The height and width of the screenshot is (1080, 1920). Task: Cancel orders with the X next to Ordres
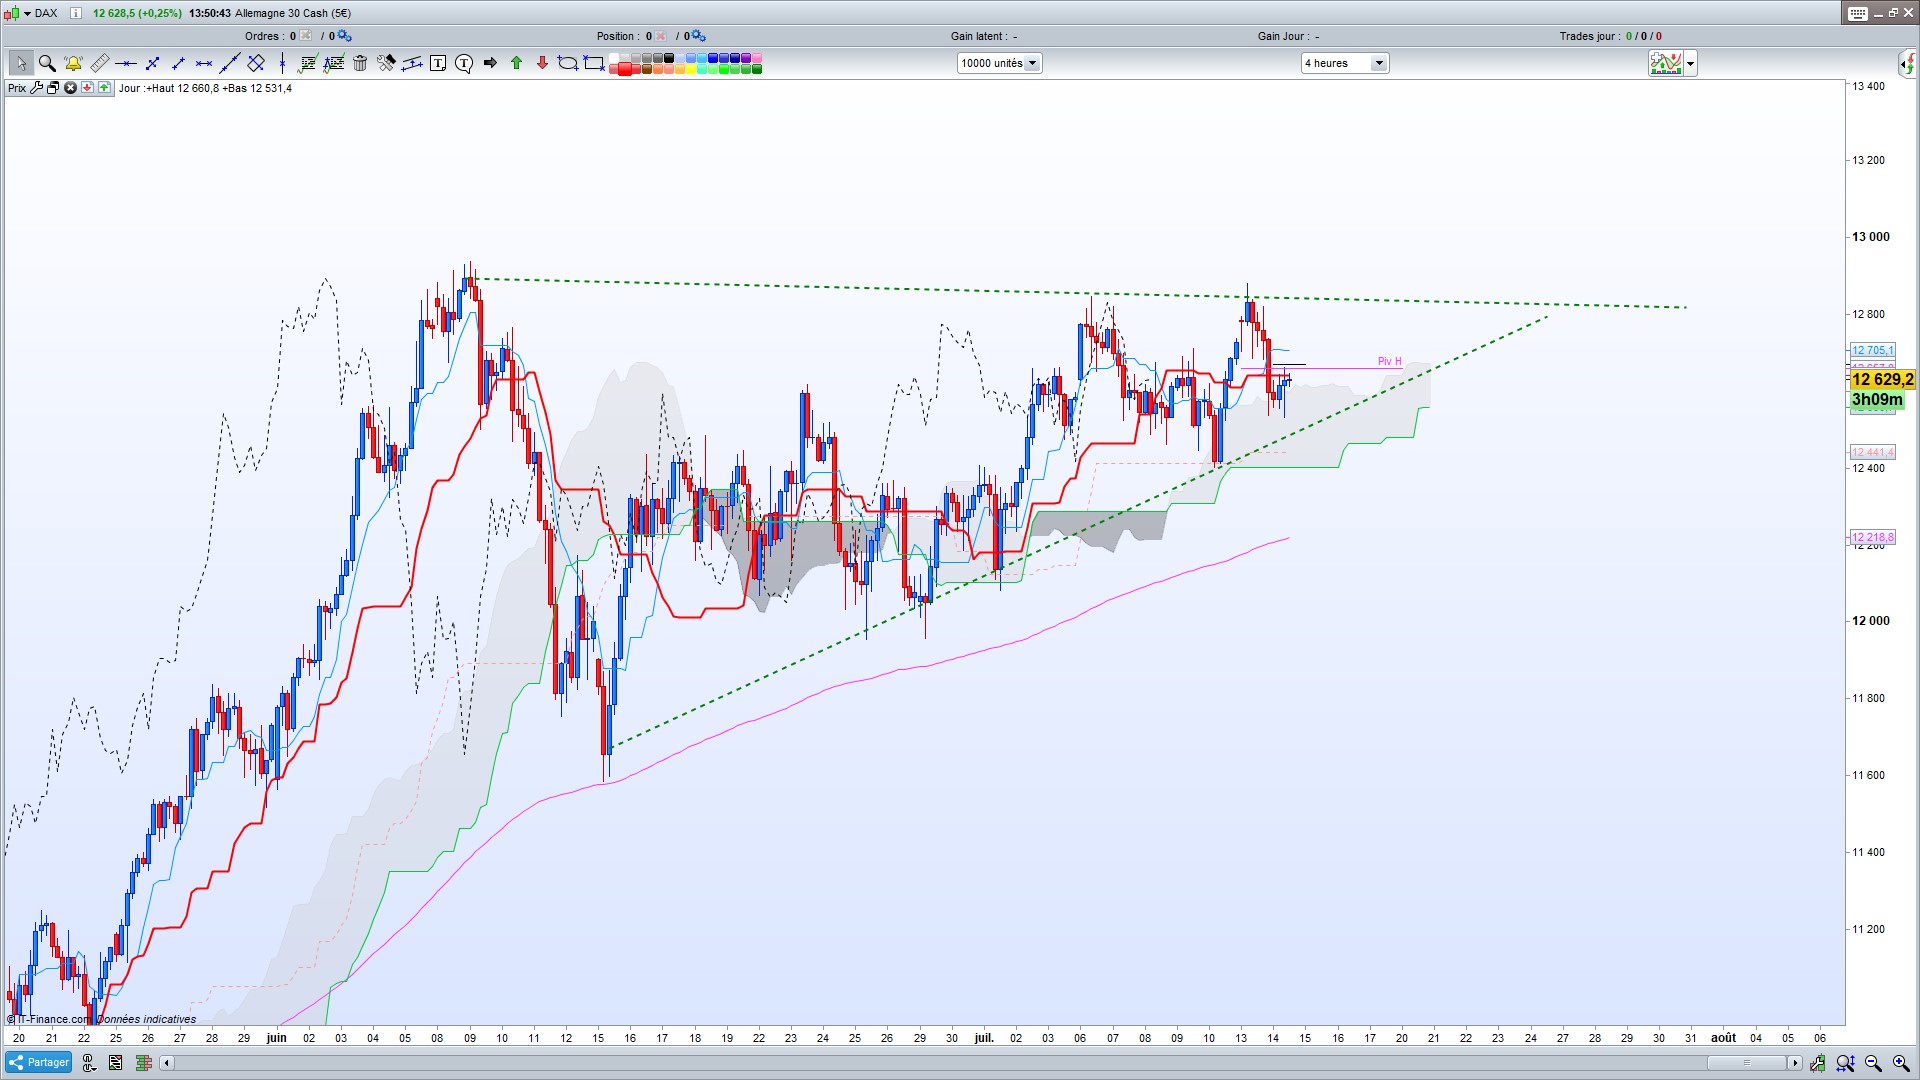point(305,36)
